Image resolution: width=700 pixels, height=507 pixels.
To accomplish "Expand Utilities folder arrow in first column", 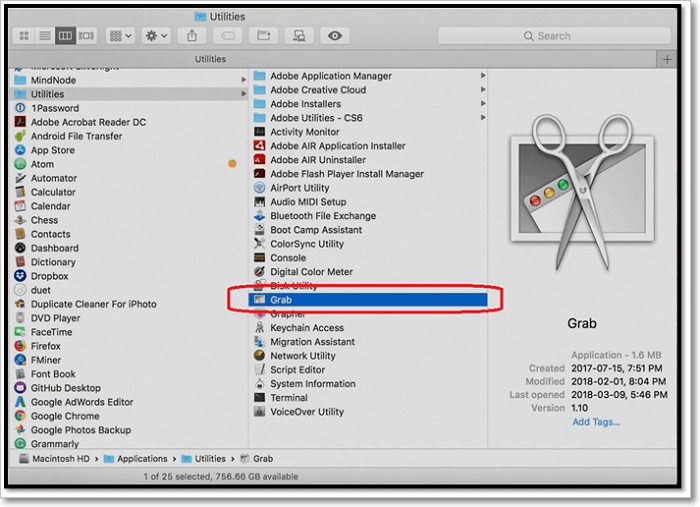I will [244, 94].
